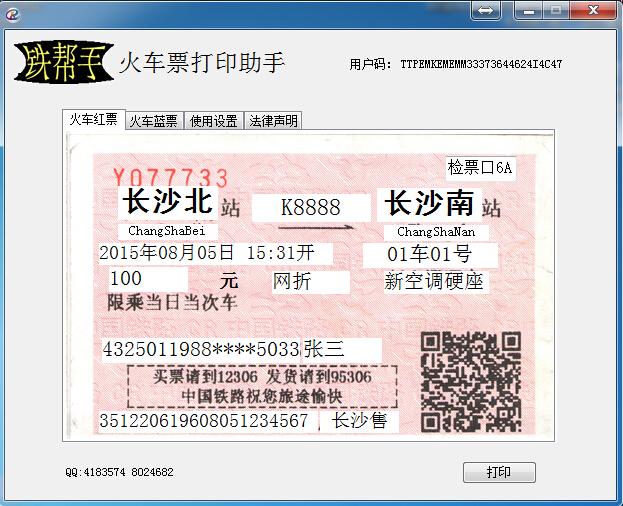The height and width of the screenshot is (506, 623).
Task: Edit the ID number field 4325011988****5033
Action: [201, 350]
